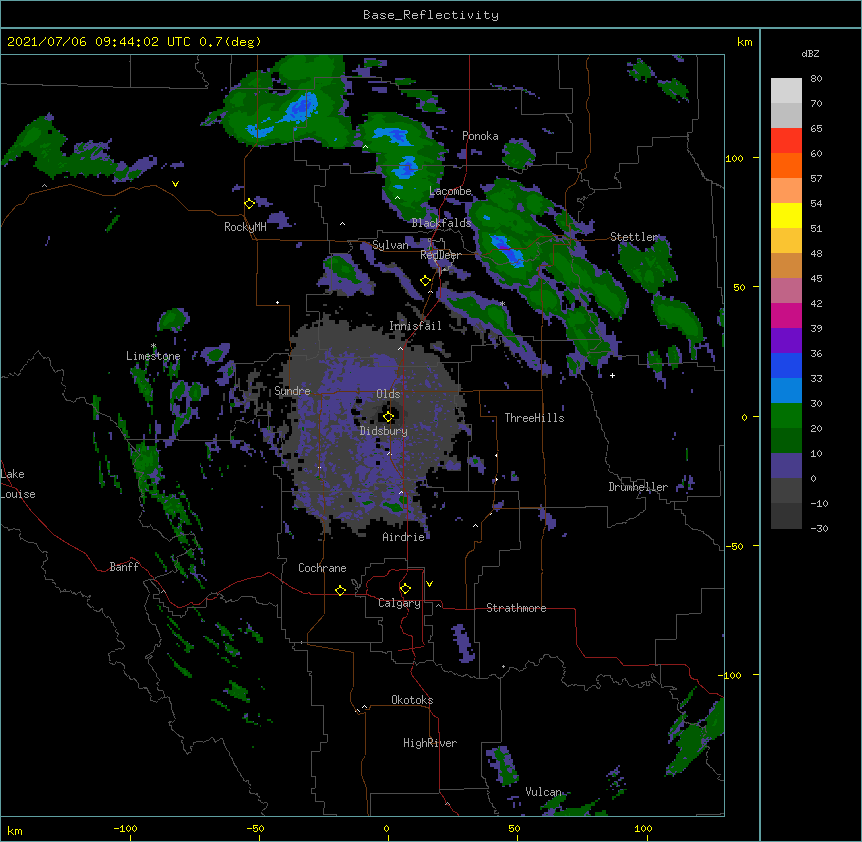
Task: Click the Innisfail city label
Action: click(x=415, y=326)
